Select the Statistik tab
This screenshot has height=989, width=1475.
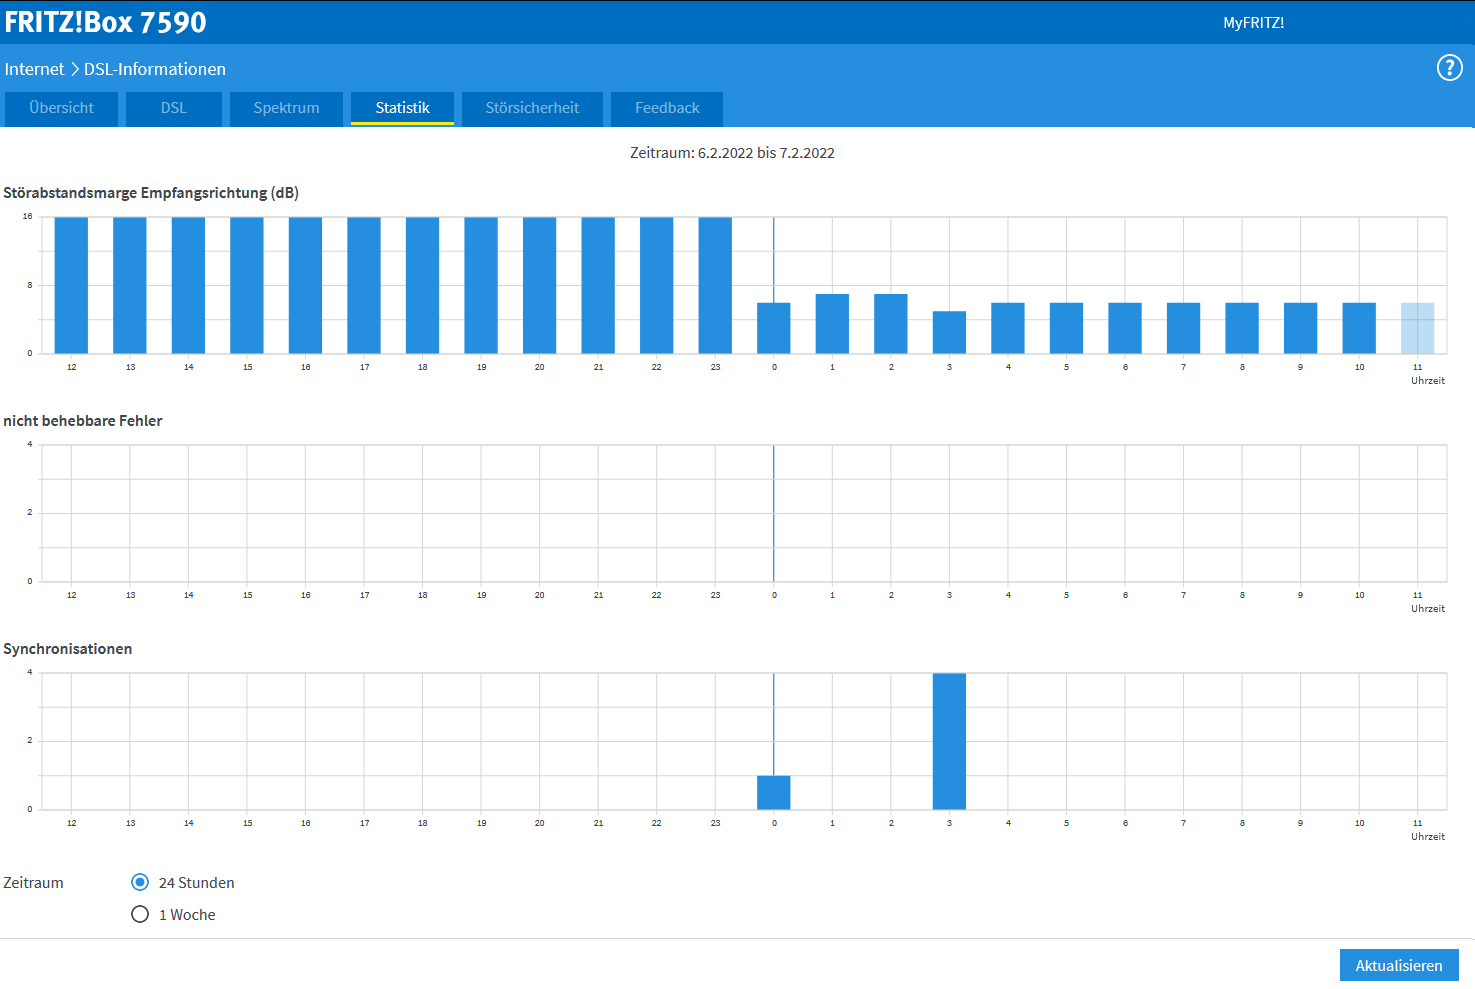(403, 108)
